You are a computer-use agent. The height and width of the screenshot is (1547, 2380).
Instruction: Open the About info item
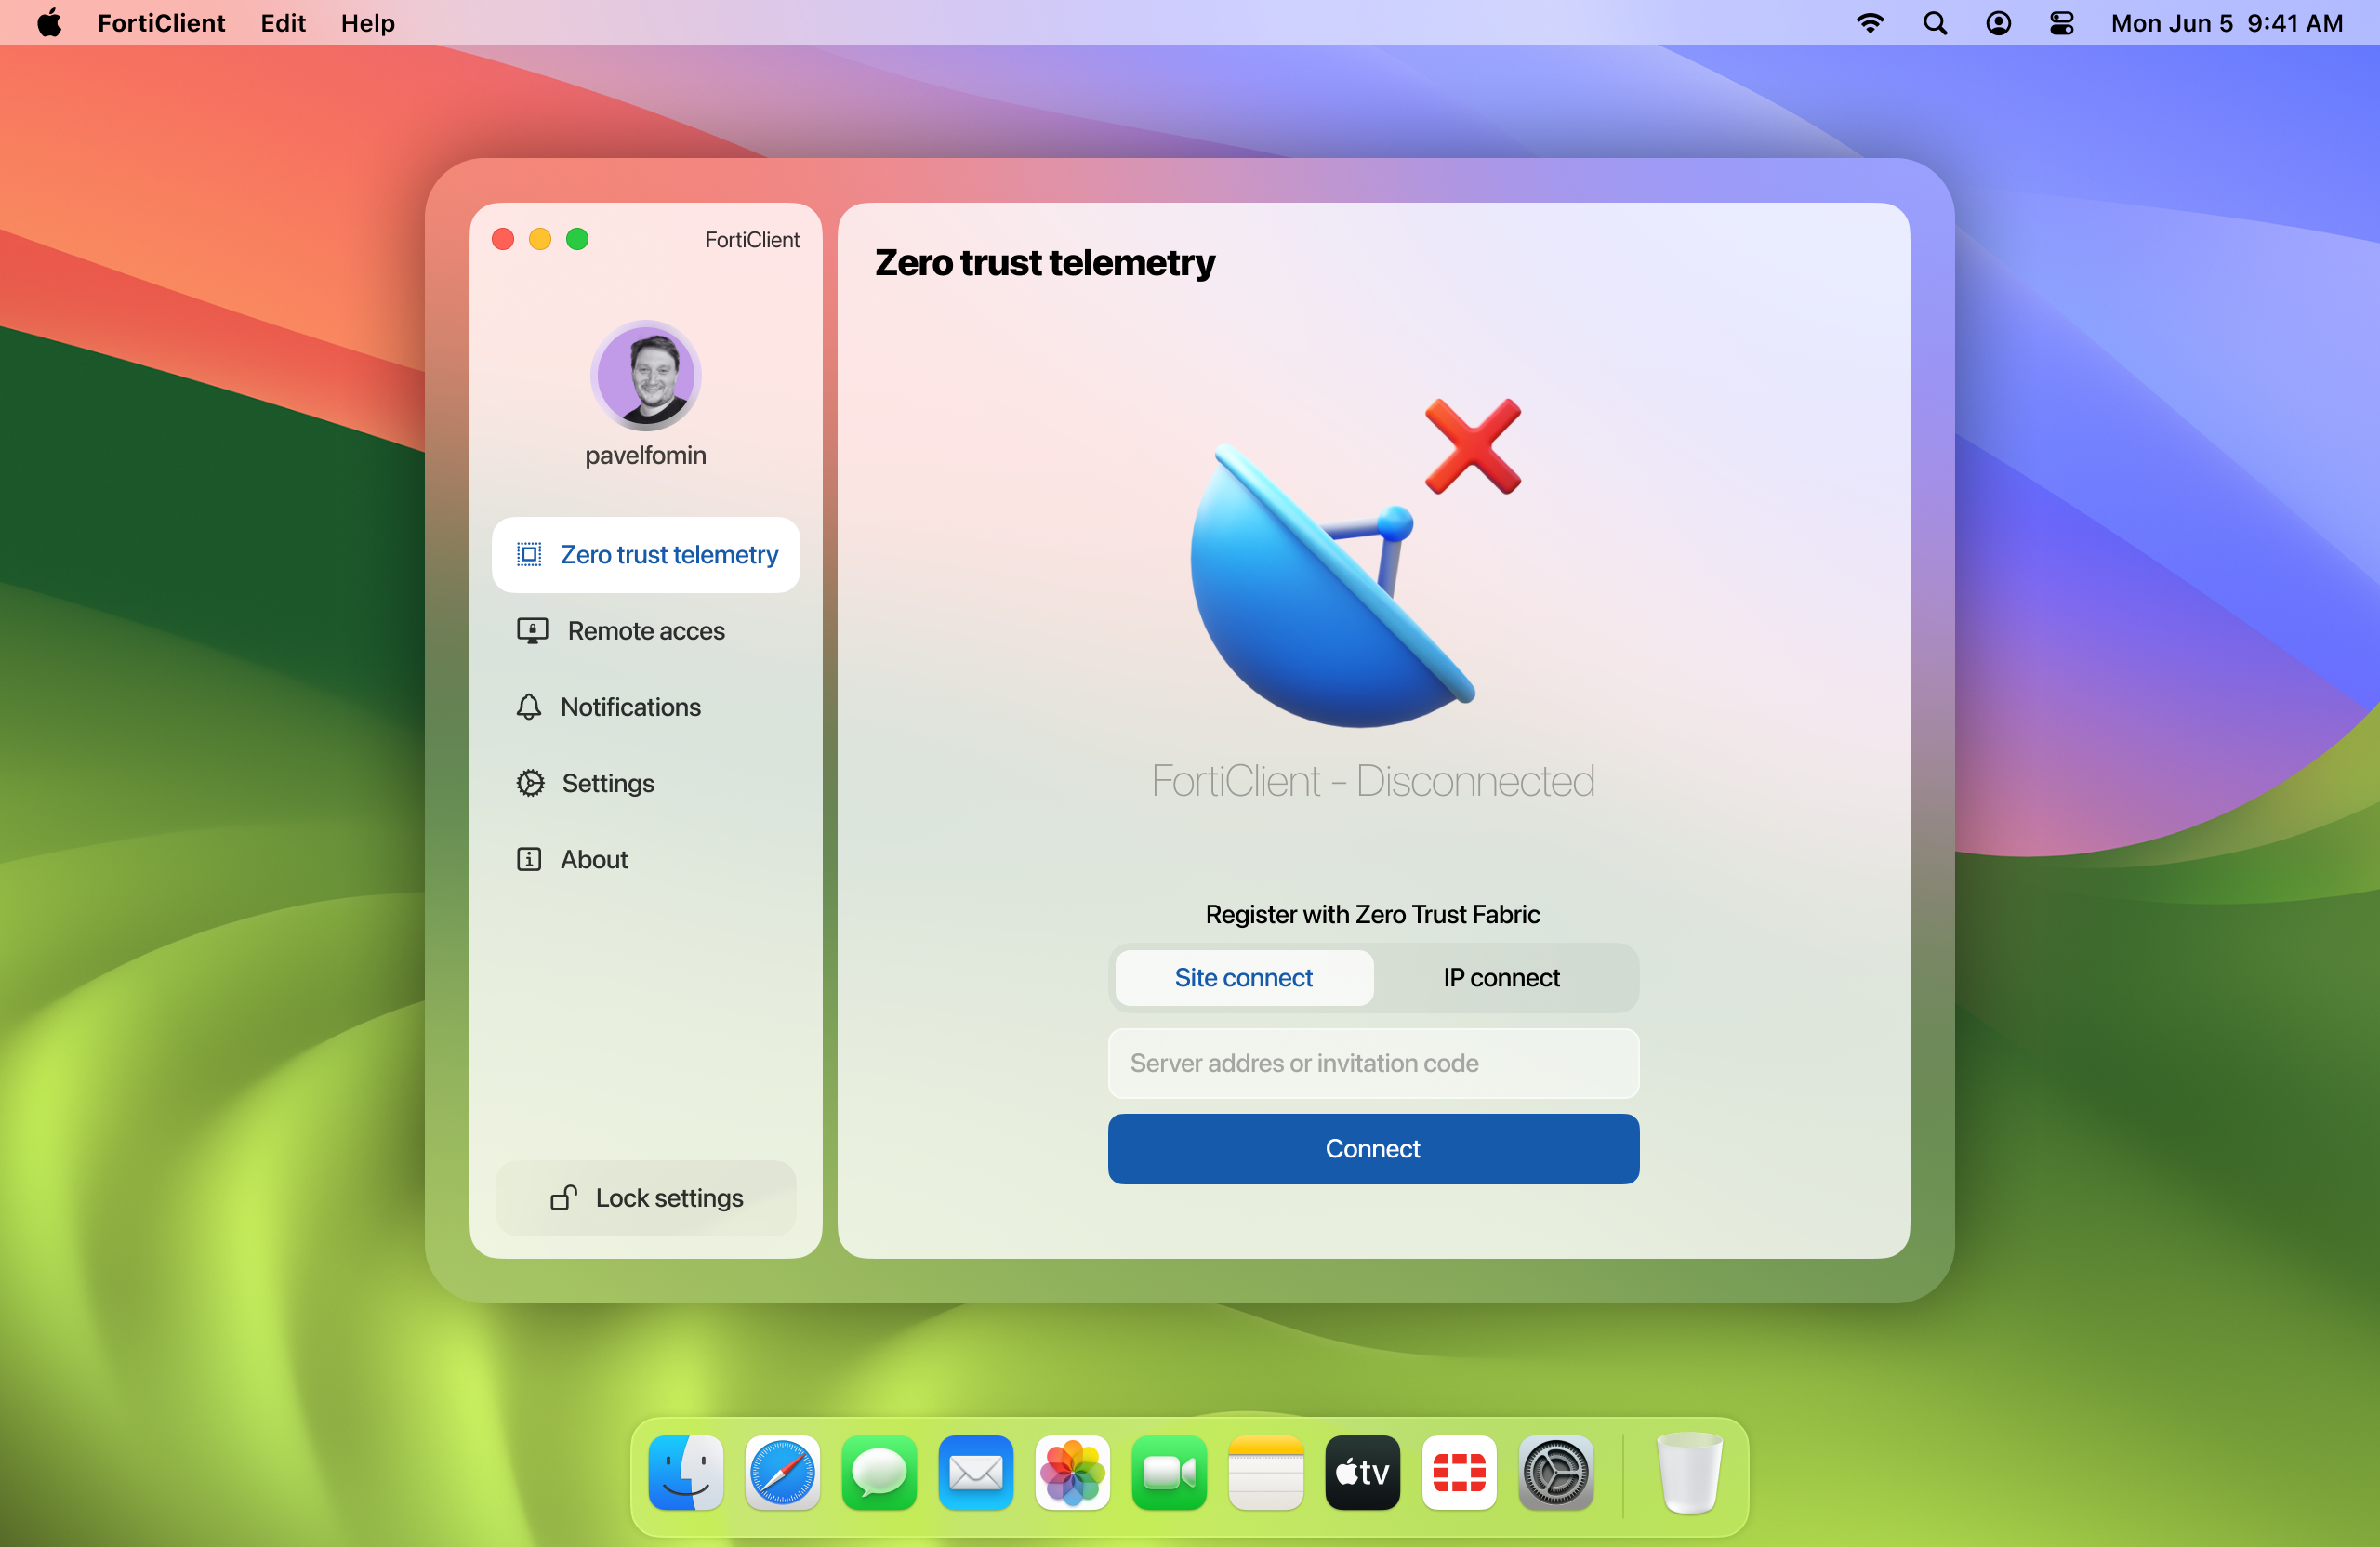pyautogui.click(x=593, y=859)
